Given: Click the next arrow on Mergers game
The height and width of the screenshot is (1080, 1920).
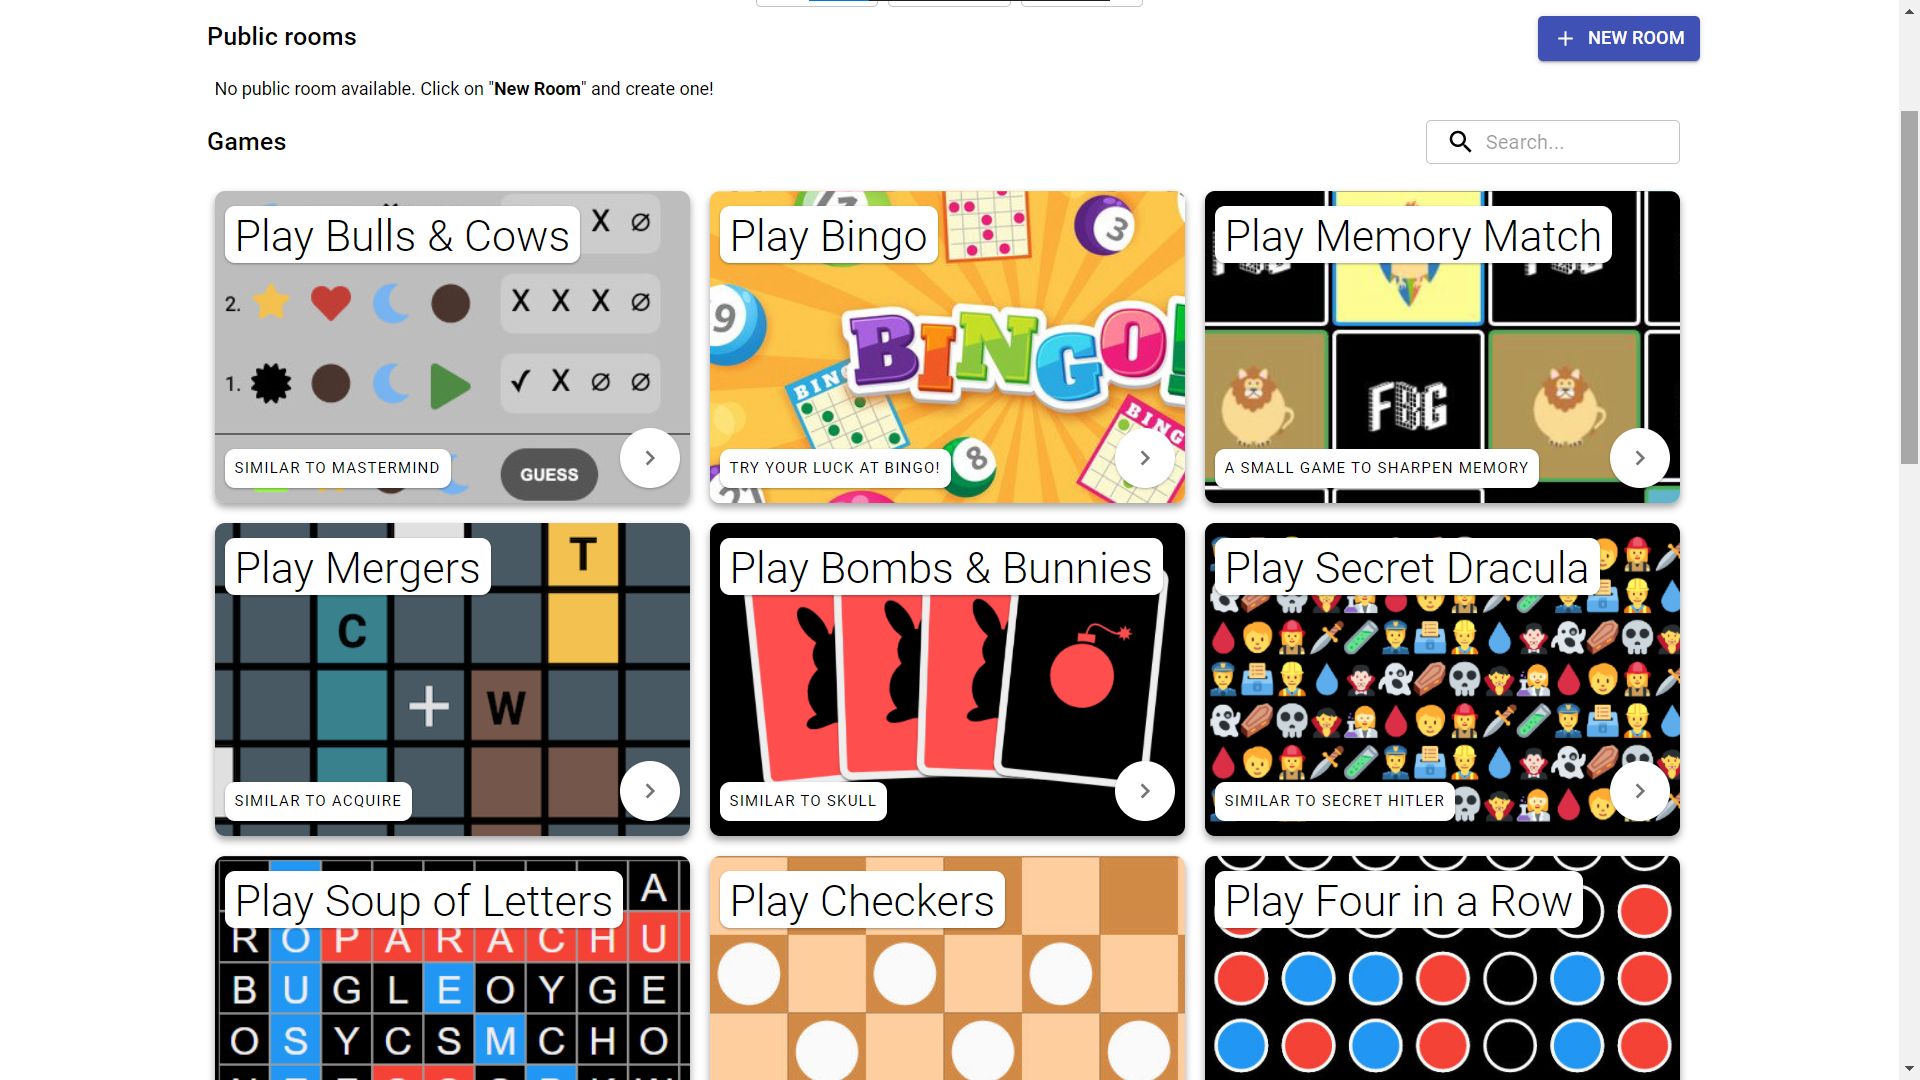Looking at the screenshot, I should [x=650, y=790].
